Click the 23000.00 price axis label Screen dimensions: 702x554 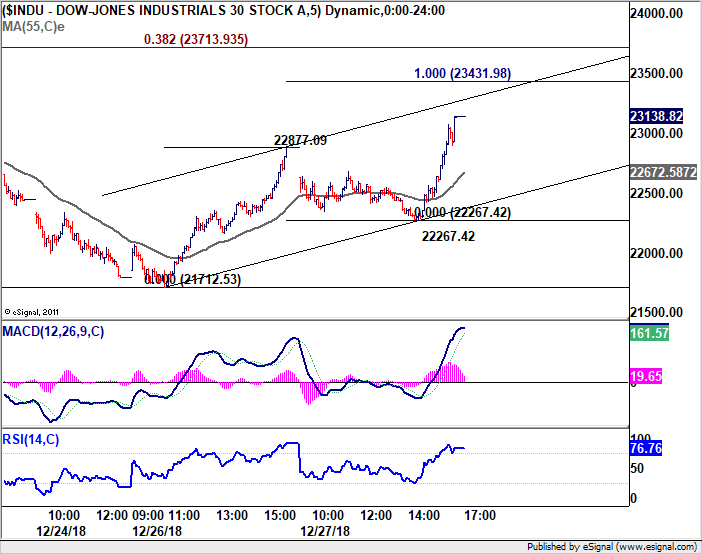[x=656, y=133]
